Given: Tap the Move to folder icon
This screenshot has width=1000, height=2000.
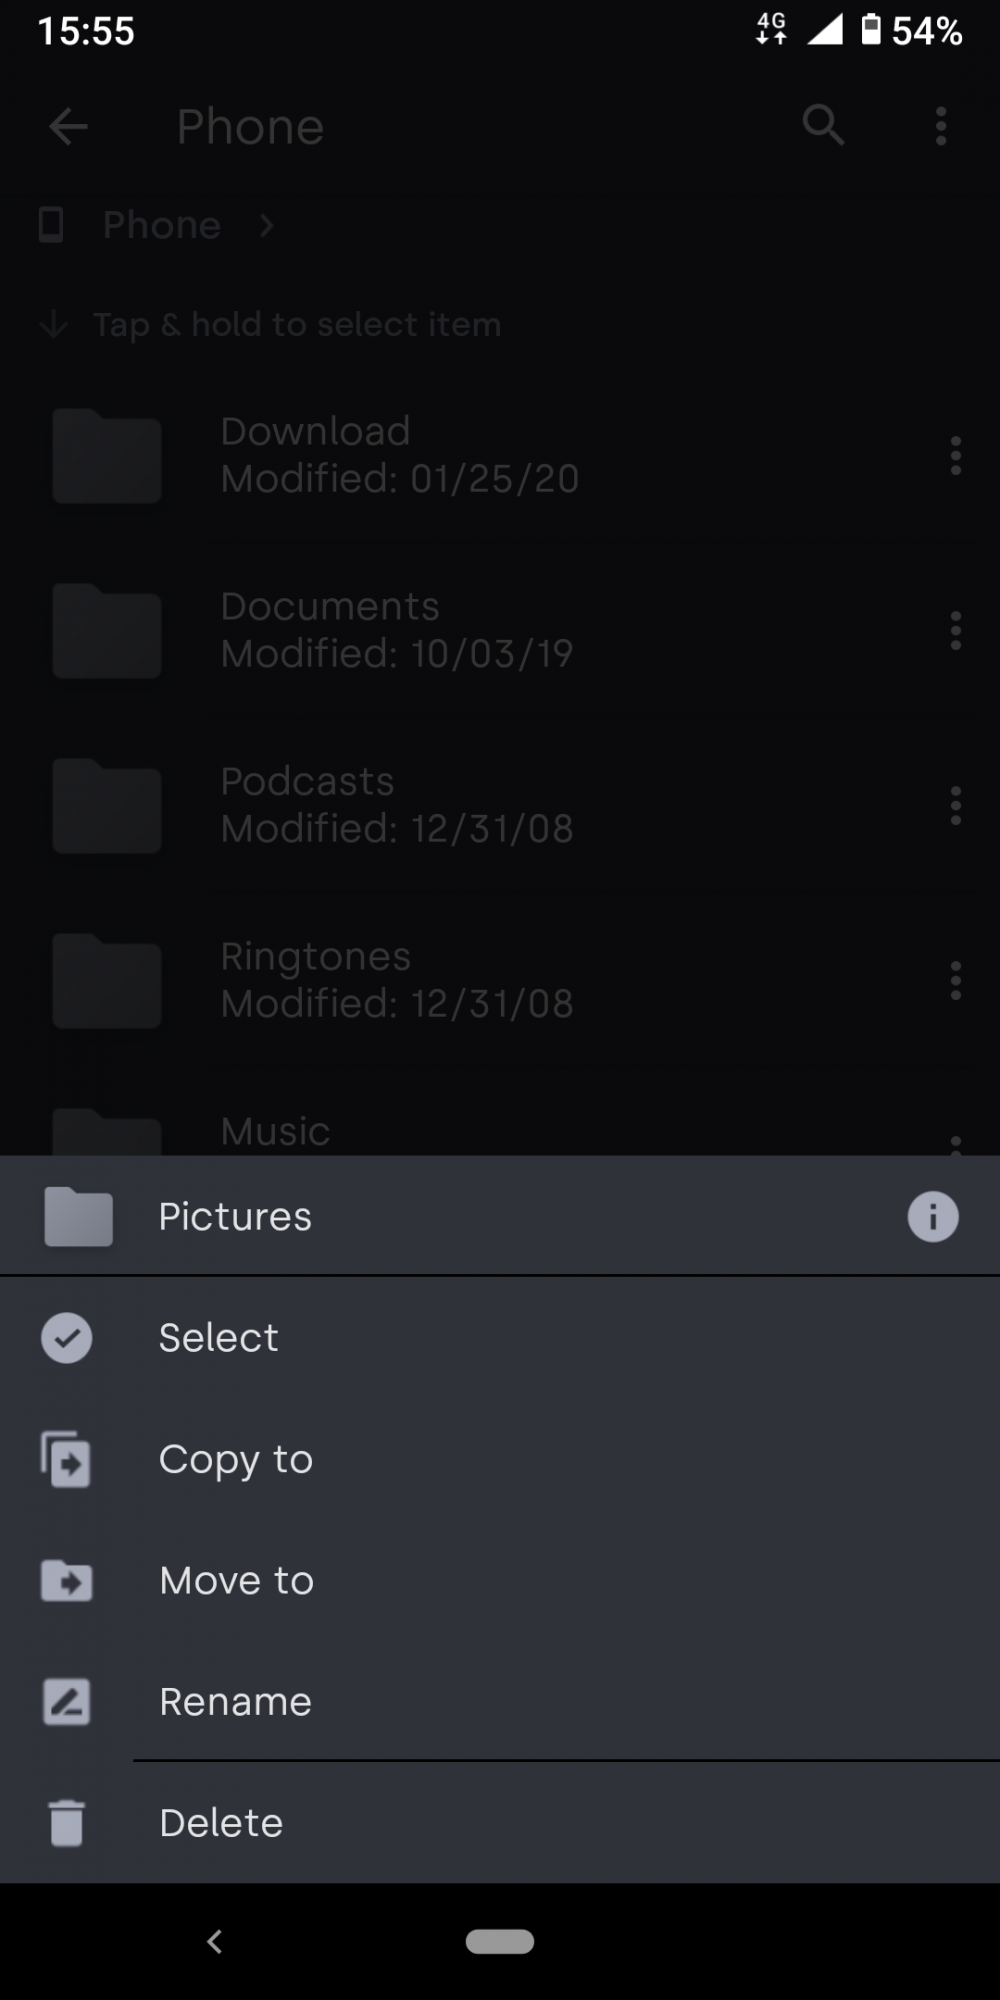Looking at the screenshot, I should (67, 1581).
